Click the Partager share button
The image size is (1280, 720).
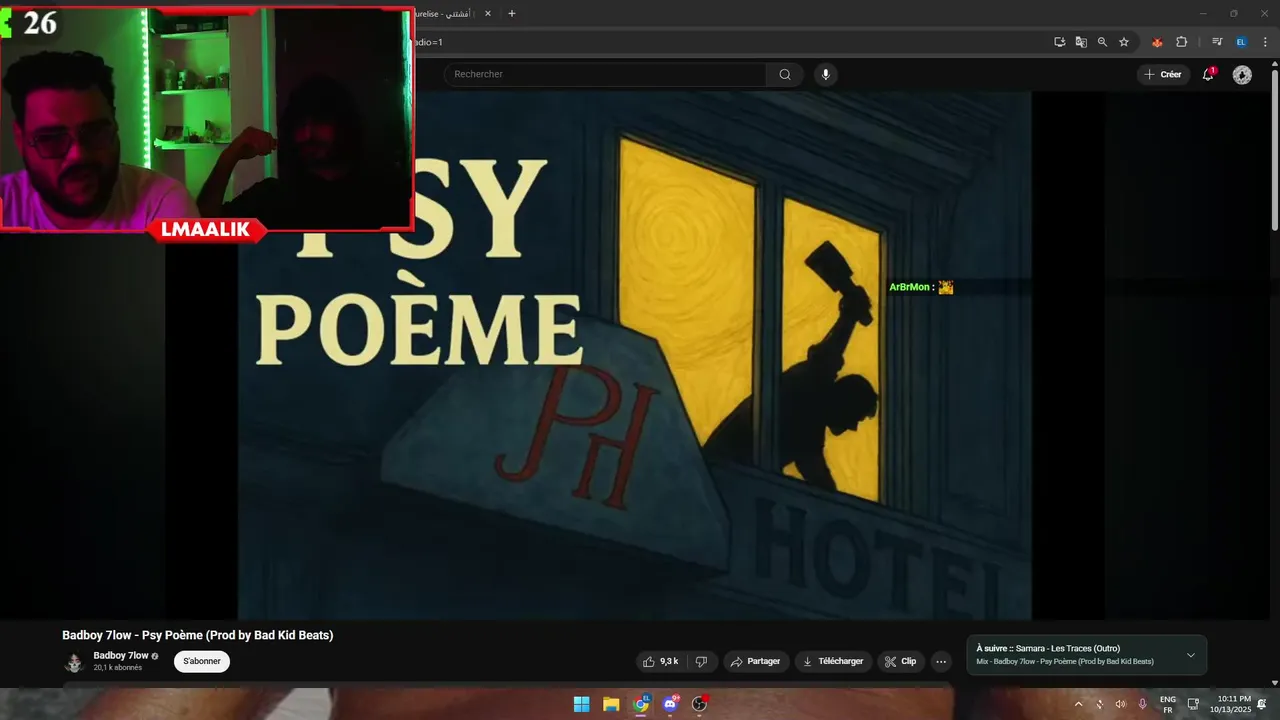point(755,661)
